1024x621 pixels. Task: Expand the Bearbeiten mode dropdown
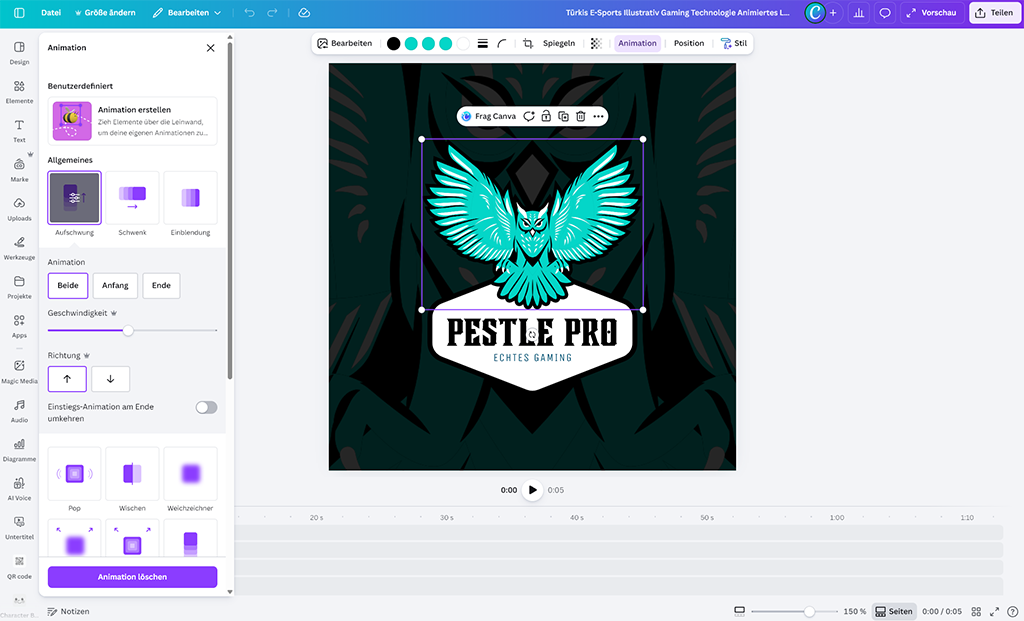pos(187,12)
